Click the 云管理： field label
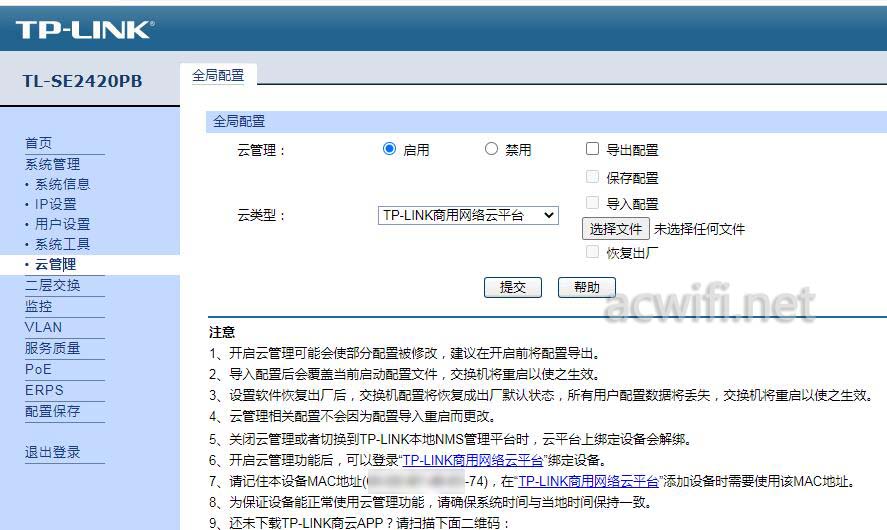This screenshot has height=530, width=887. click(261, 150)
